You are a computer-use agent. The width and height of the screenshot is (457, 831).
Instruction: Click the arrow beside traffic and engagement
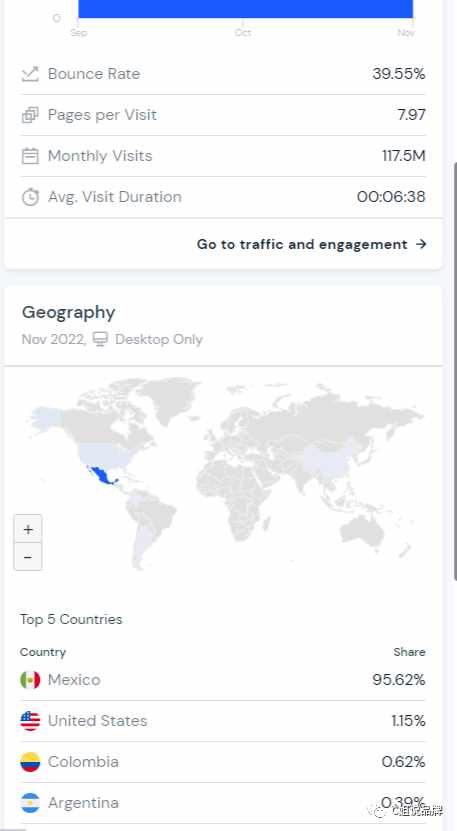(421, 244)
